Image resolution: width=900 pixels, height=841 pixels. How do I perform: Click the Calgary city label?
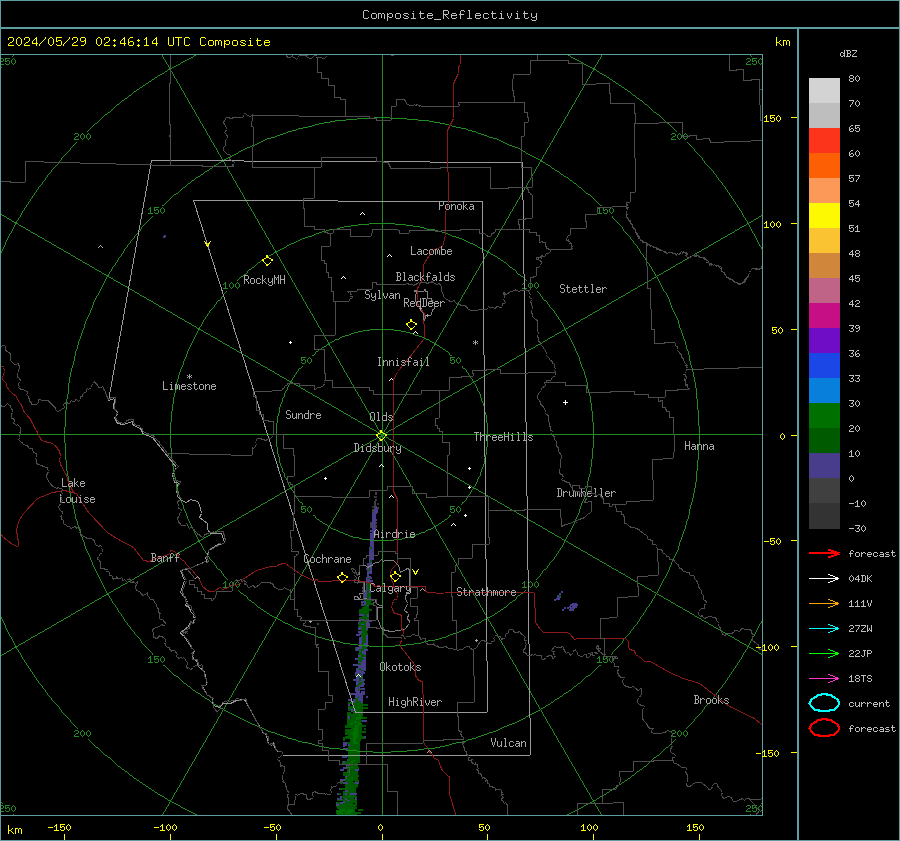[x=390, y=588]
